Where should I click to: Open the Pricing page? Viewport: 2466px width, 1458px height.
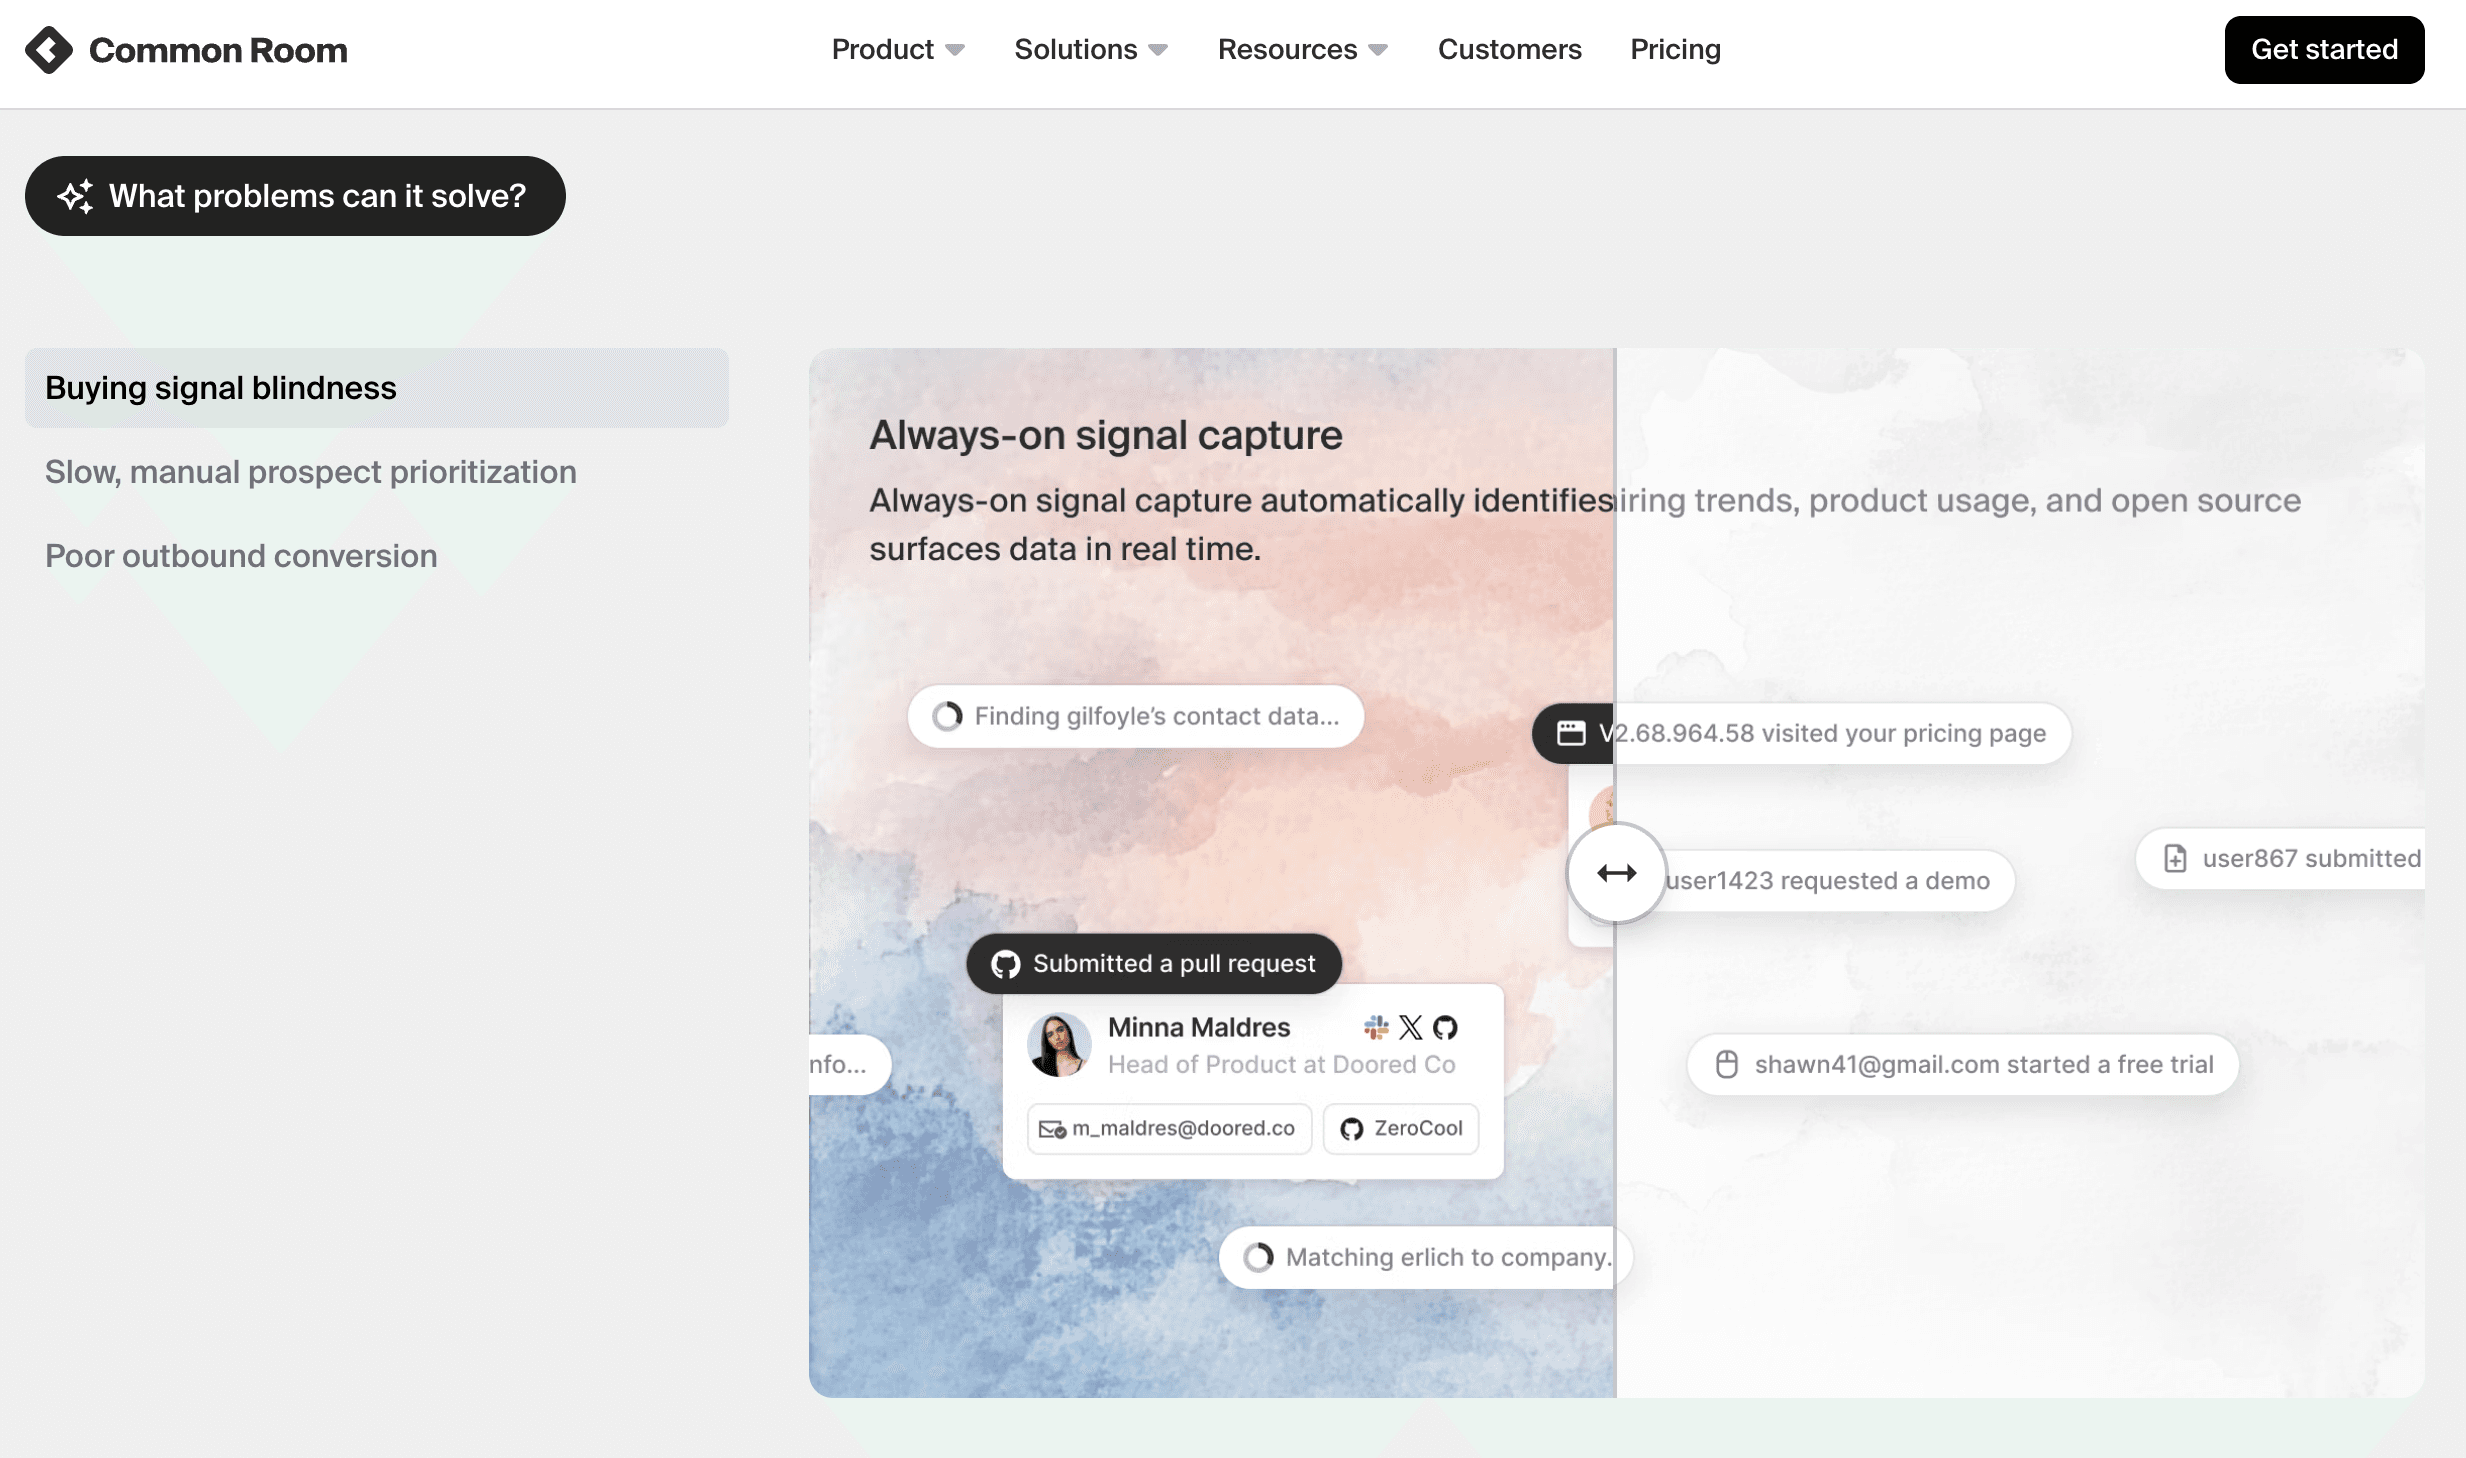[1675, 49]
